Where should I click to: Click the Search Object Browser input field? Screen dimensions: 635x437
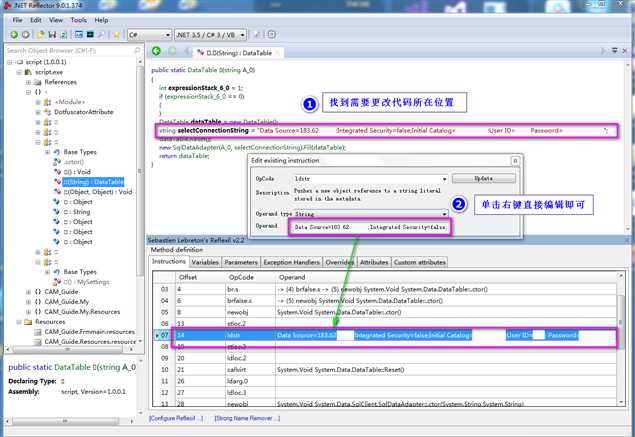point(71,50)
